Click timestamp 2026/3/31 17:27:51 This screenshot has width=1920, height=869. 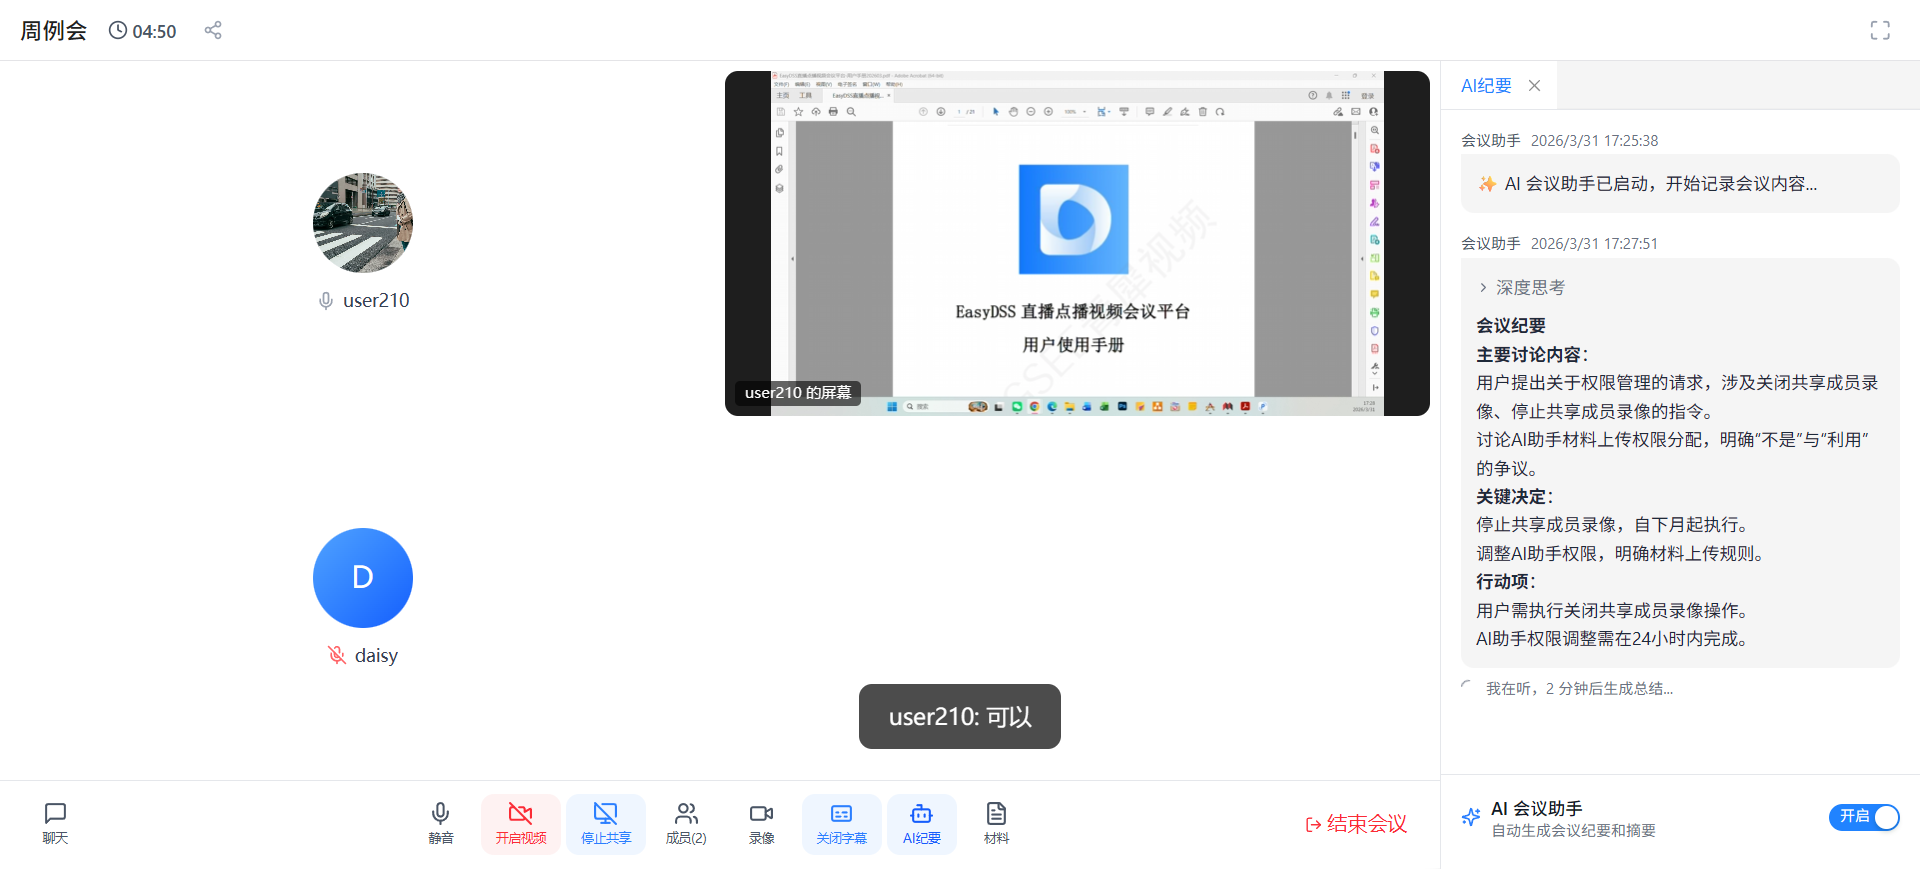[x=1594, y=244]
